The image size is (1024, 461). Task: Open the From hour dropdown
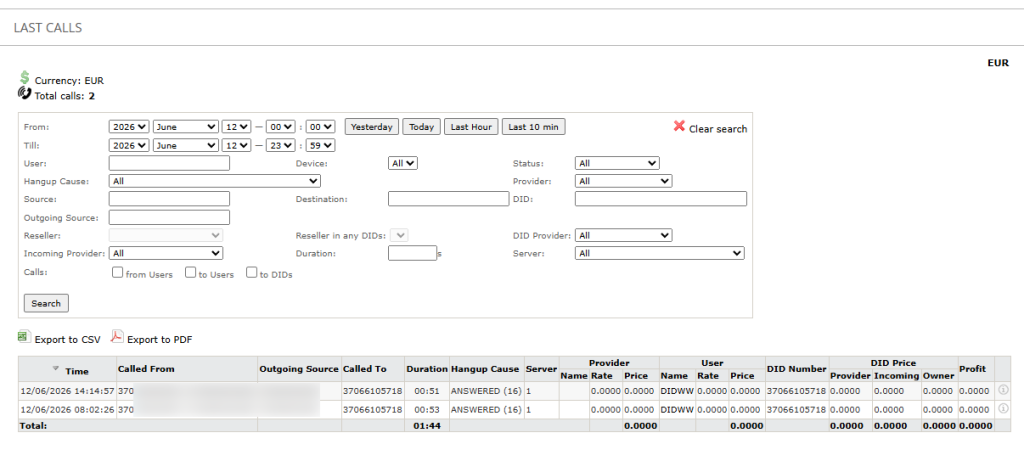[281, 127]
